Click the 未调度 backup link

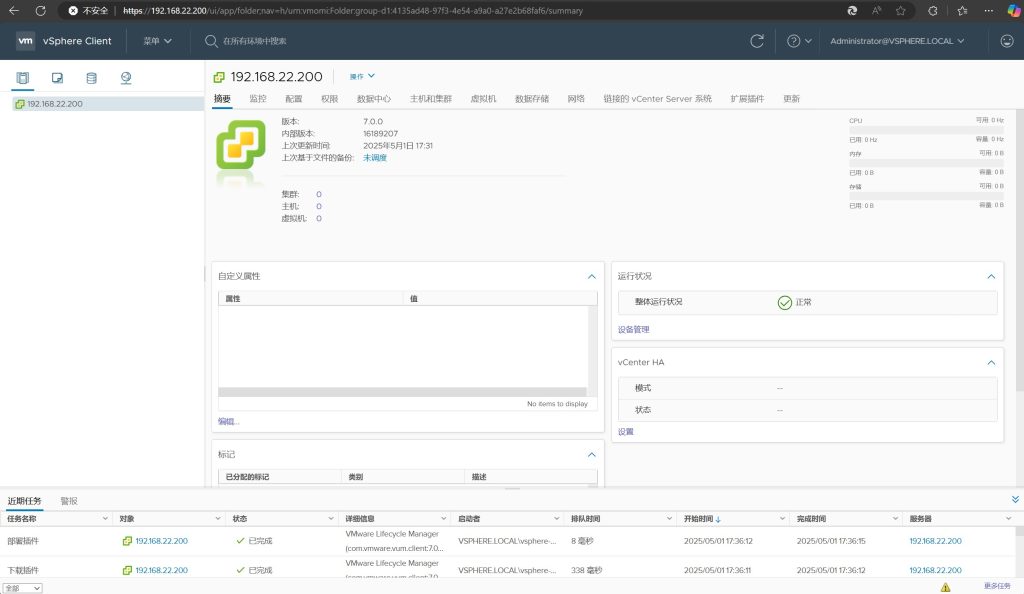pyautogui.click(x=375, y=158)
